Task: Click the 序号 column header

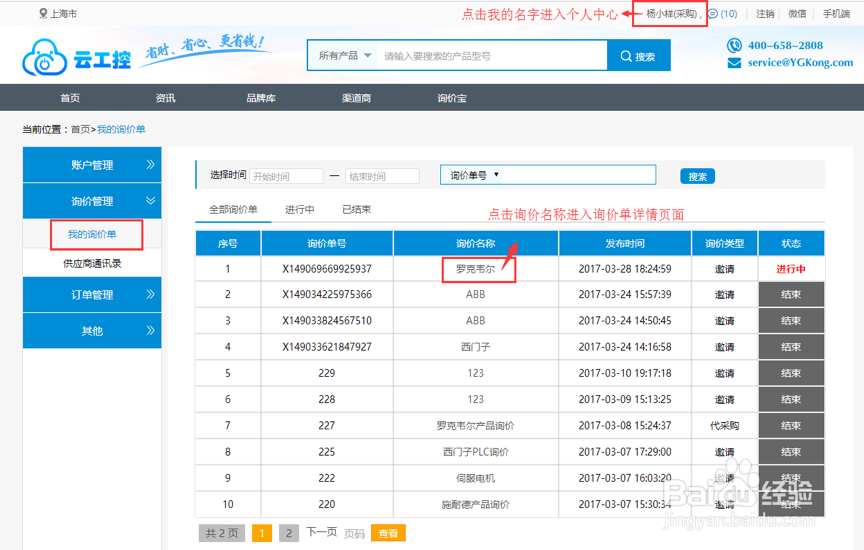Action: tap(228, 243)
